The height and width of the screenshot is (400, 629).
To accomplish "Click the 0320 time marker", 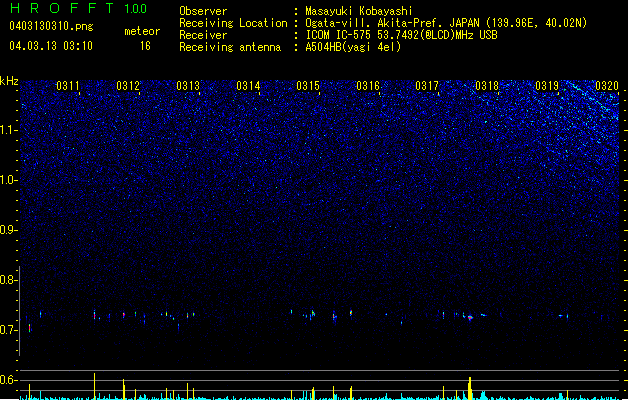I will click(607, 86).
